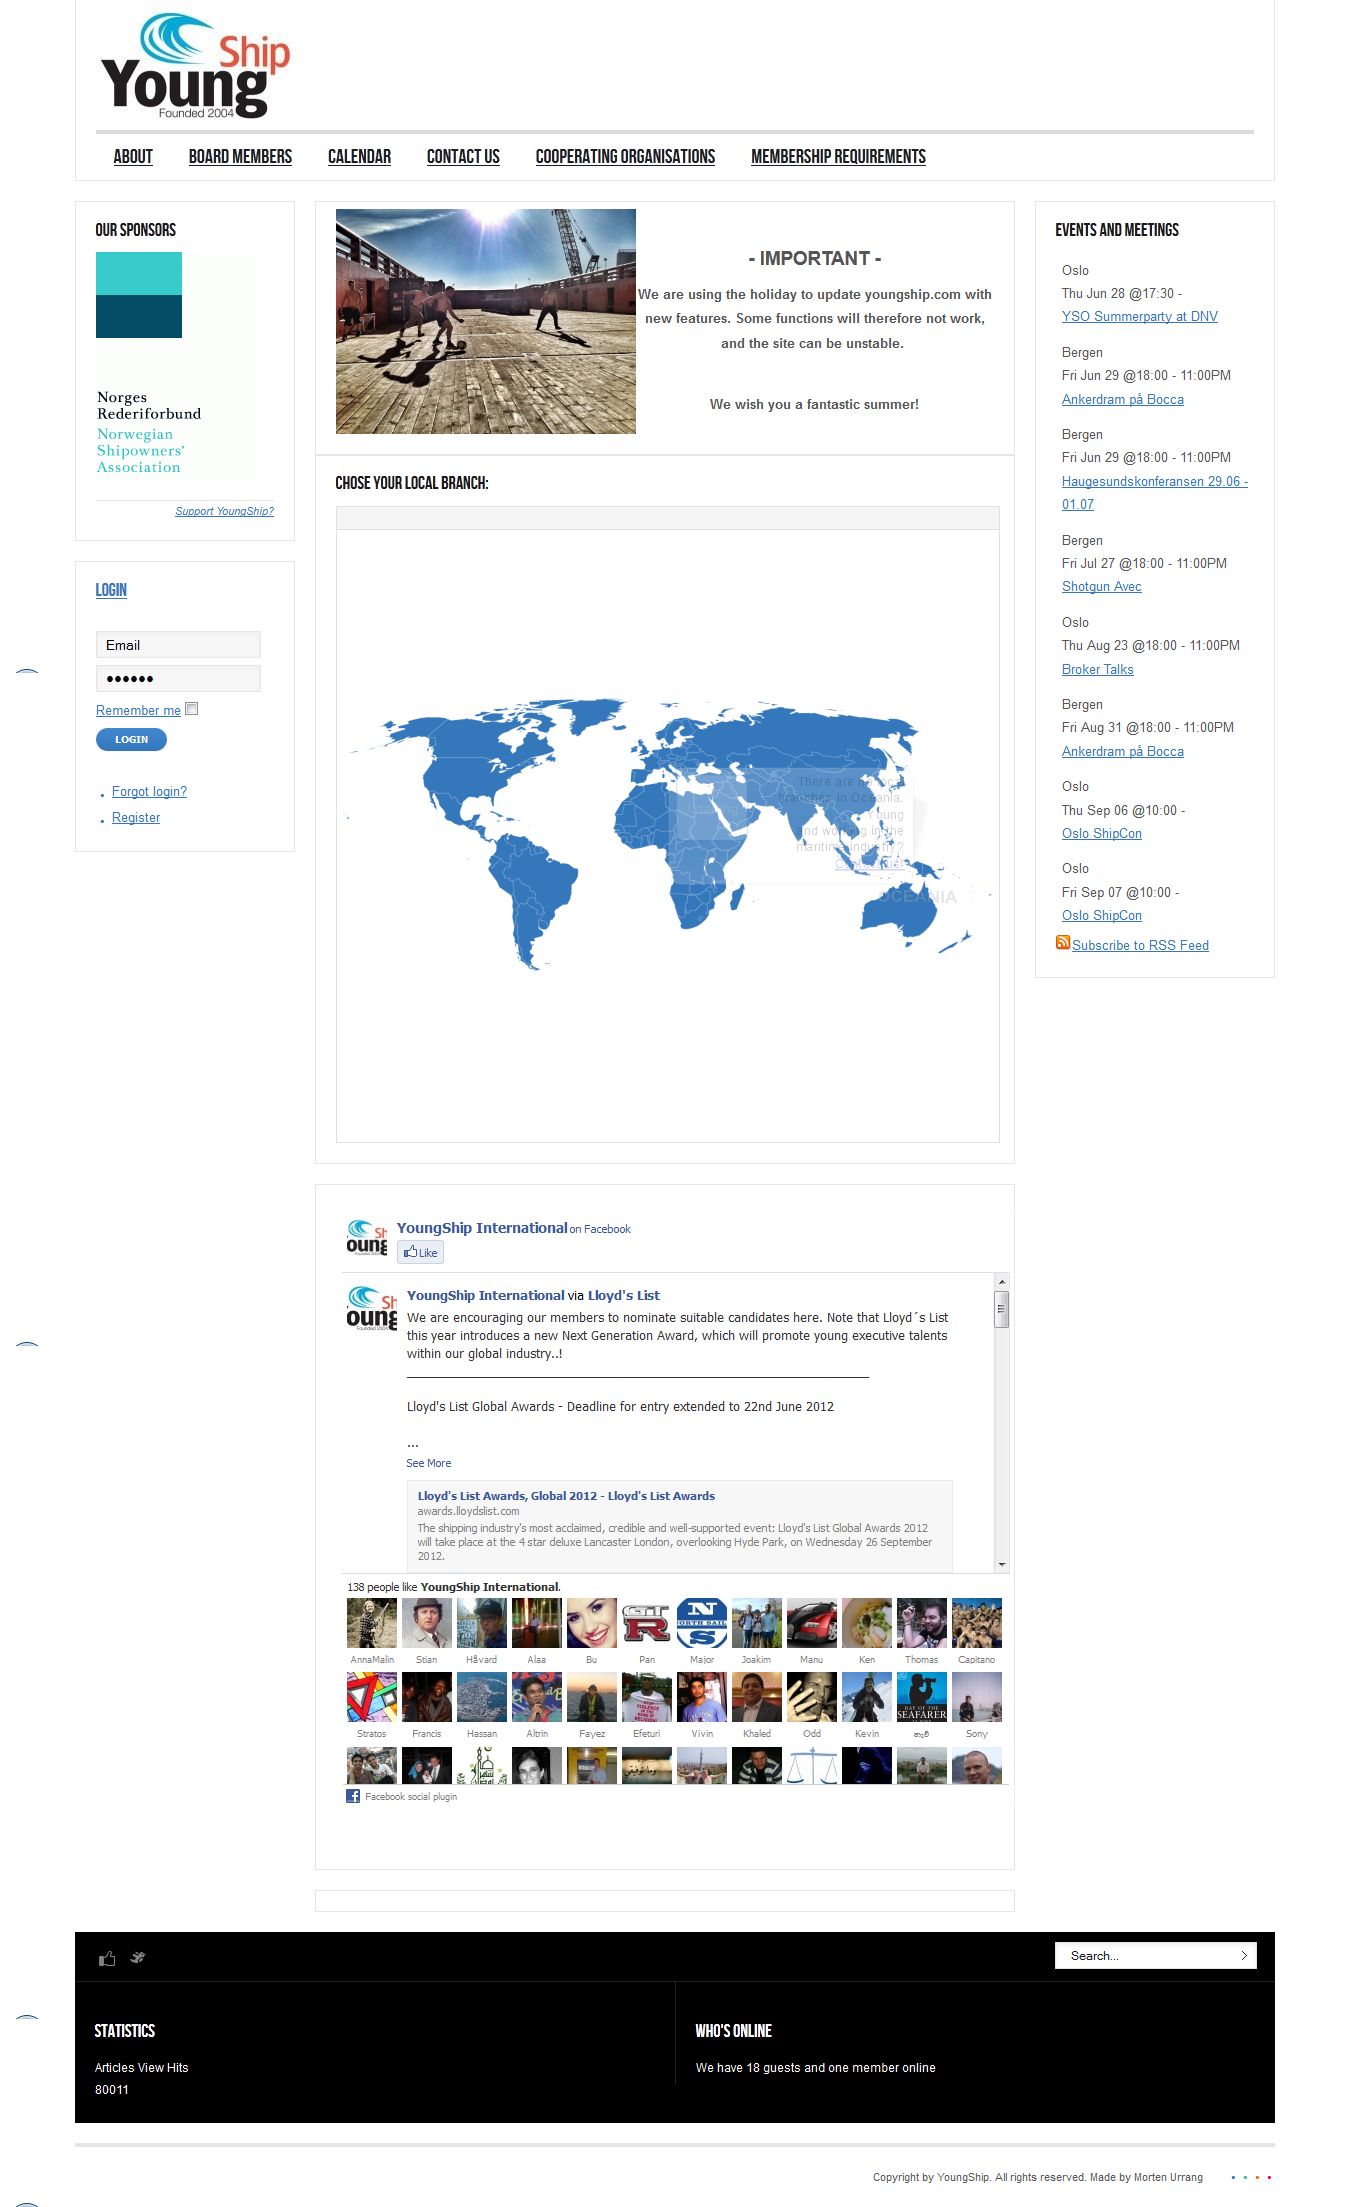The width and height of the screenshot is (1349, 2207).
Task: Click the Norges Rederiforbund sponsor logo
Action: pyautogui.click(x=176, y=365)
